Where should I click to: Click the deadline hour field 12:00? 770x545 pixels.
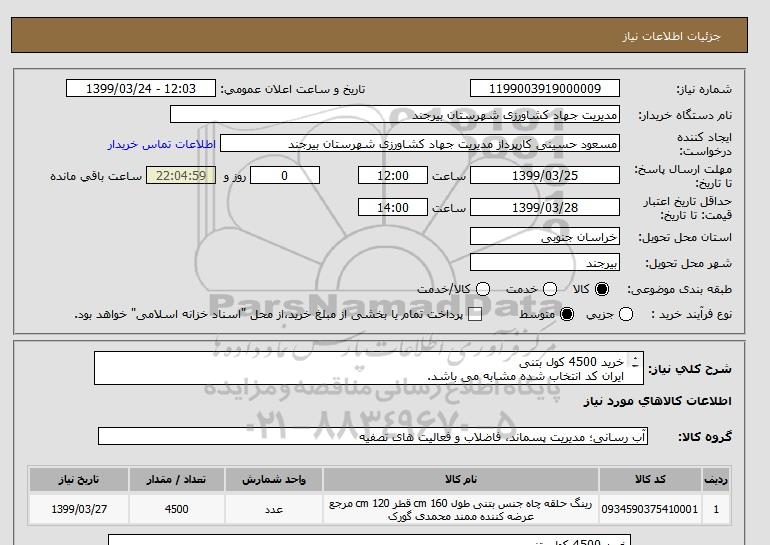pos(393,175)
